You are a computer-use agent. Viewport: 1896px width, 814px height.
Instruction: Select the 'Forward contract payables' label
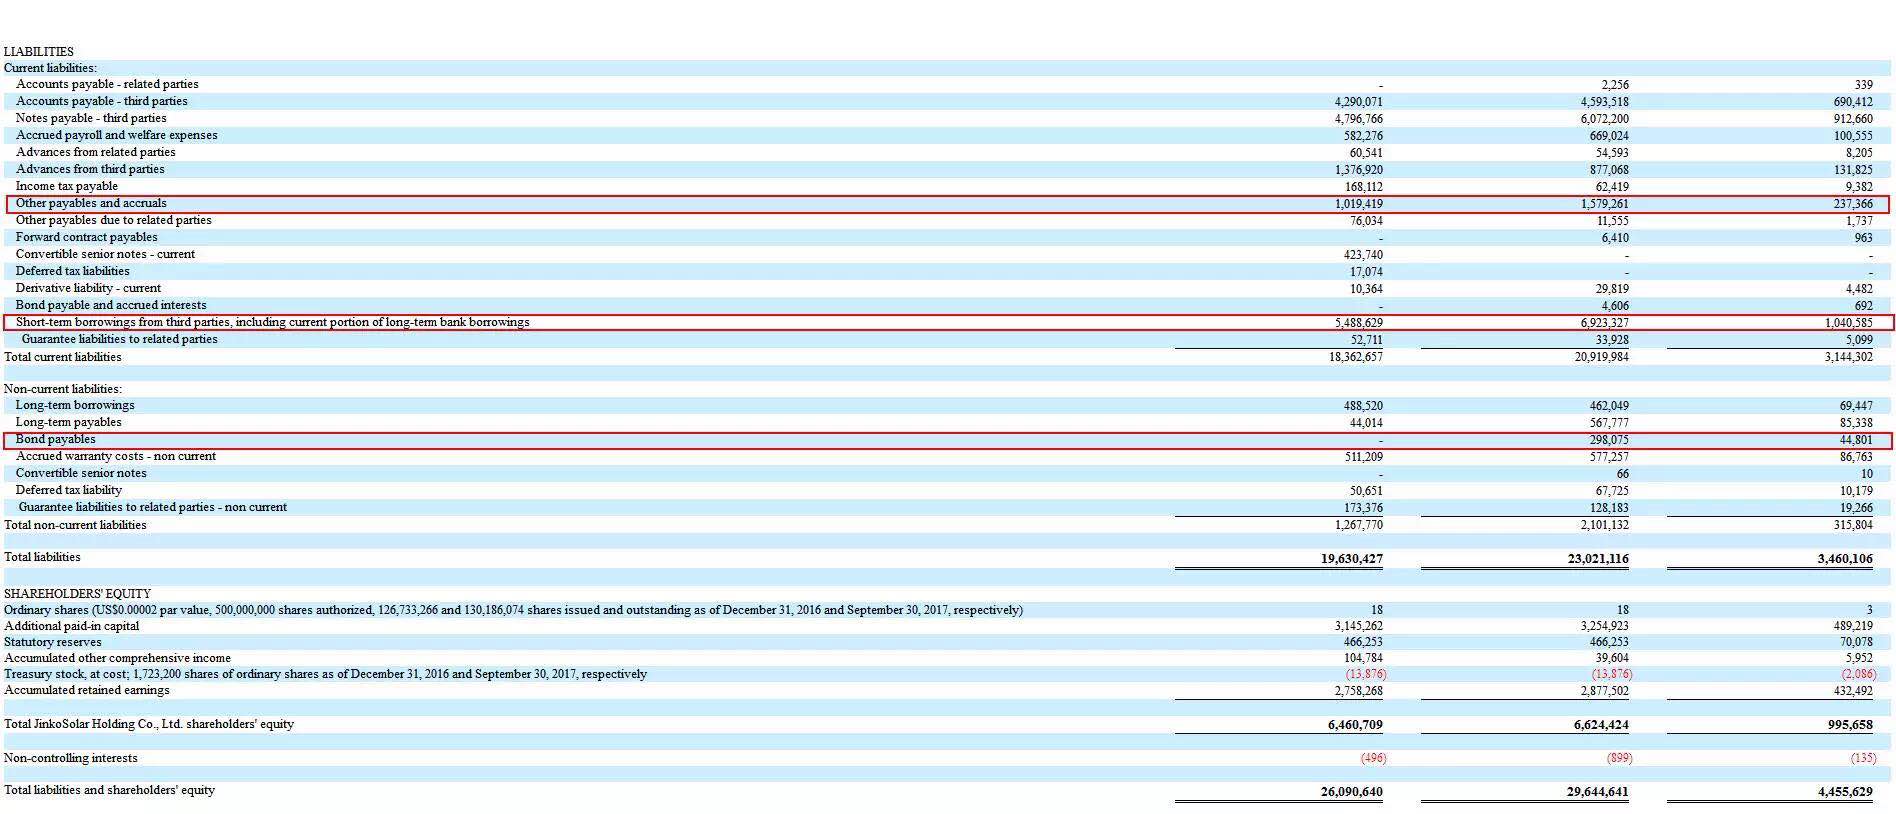pyautogui.click(x=87, y=237)
